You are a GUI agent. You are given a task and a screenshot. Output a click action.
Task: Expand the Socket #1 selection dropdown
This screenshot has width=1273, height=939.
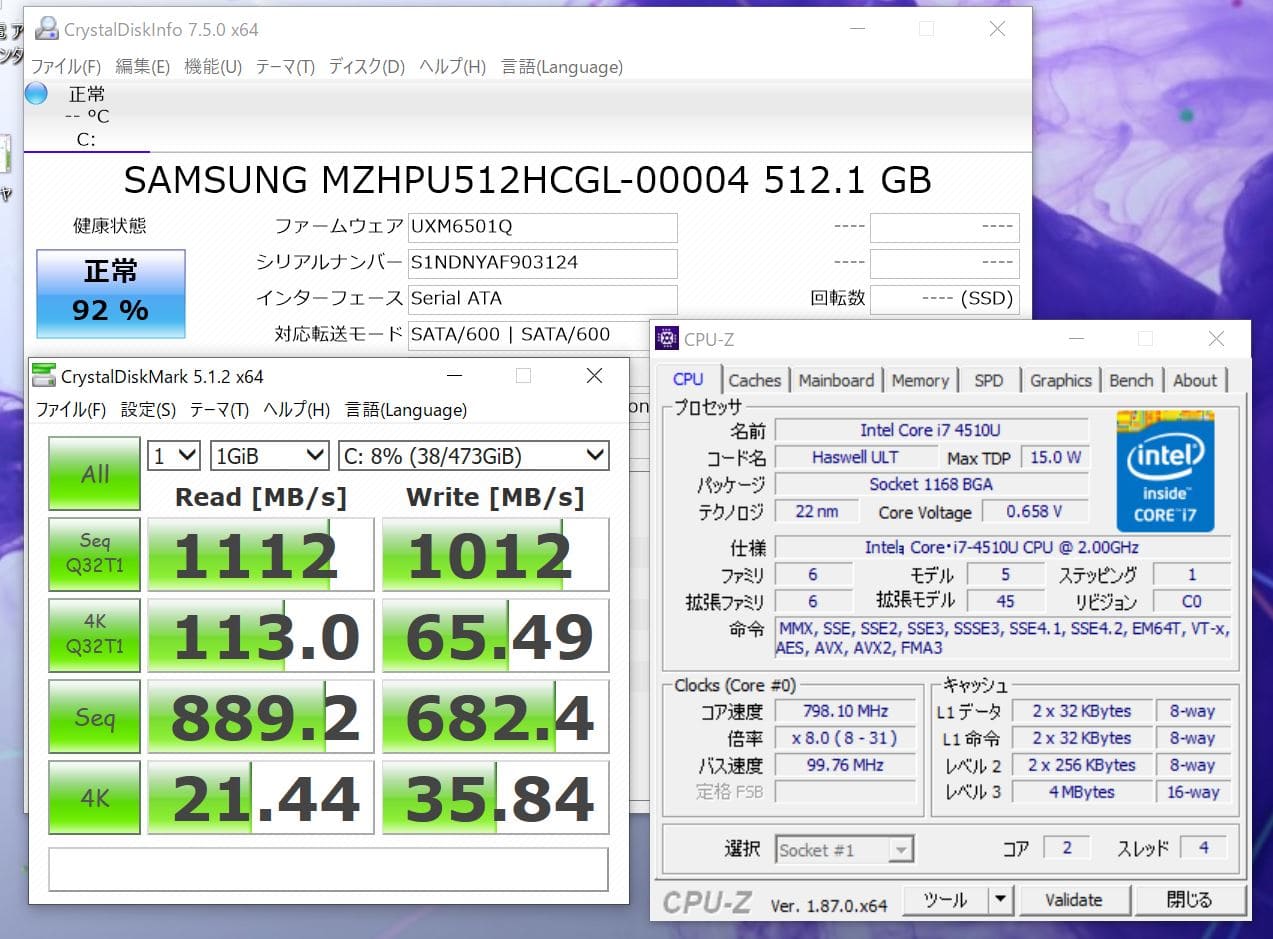(x=845, y=850)
